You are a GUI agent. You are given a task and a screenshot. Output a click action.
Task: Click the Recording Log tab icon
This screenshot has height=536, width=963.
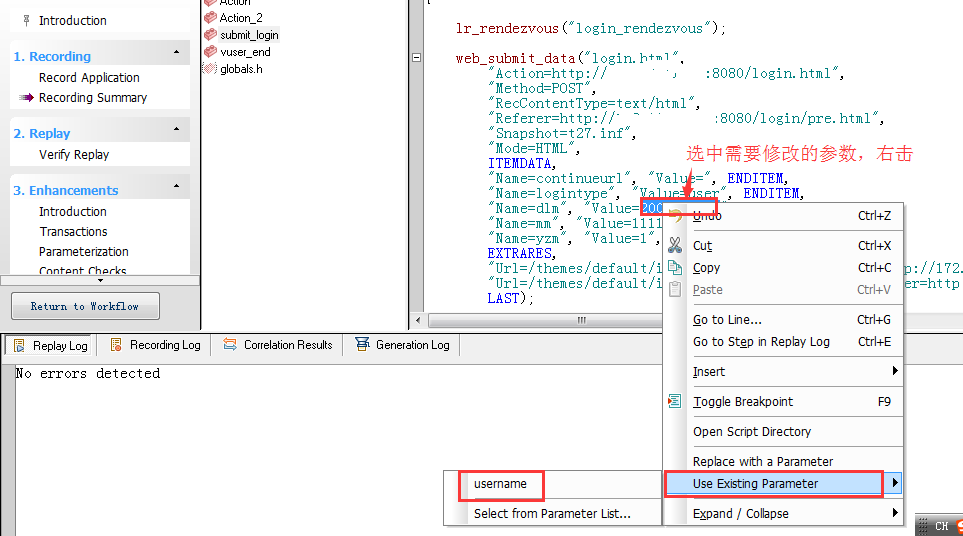click(116, 345)
